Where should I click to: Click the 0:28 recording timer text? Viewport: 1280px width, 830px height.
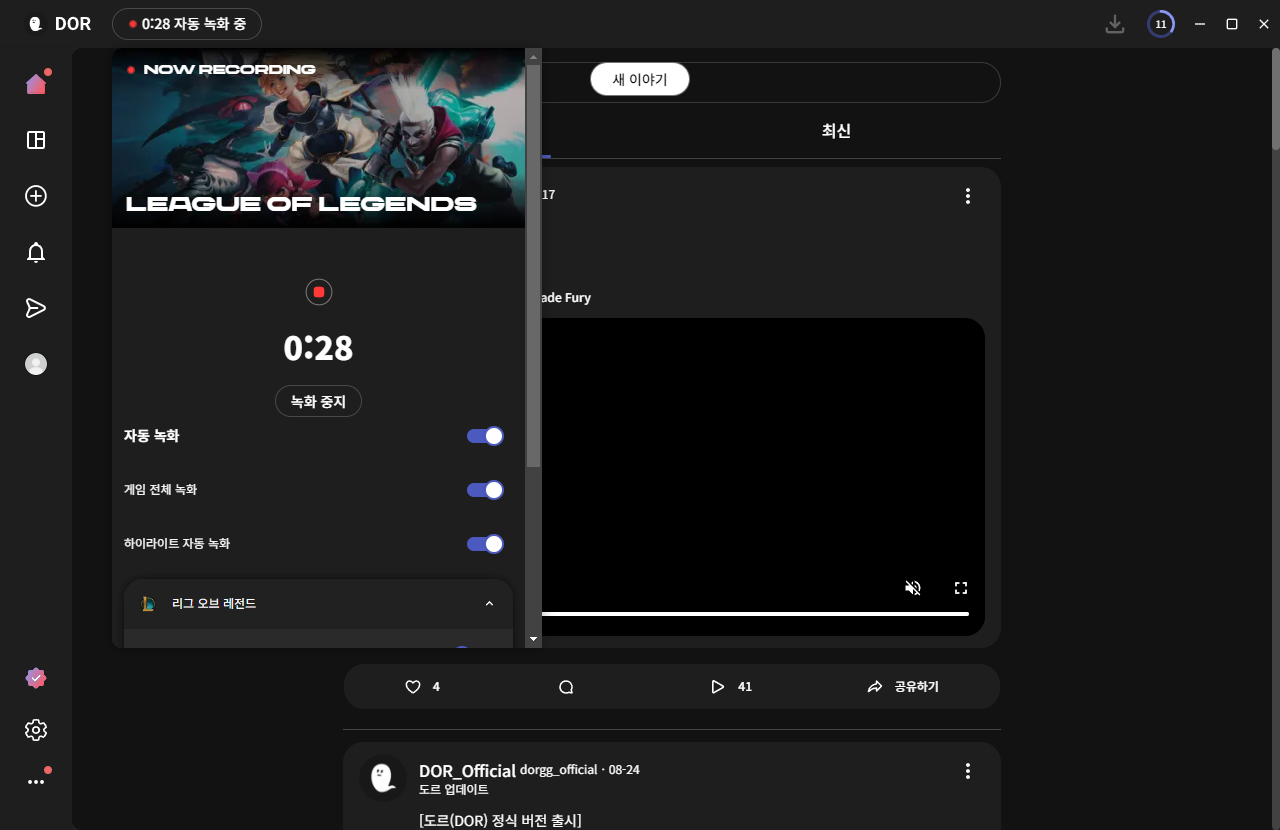[318, 348]
